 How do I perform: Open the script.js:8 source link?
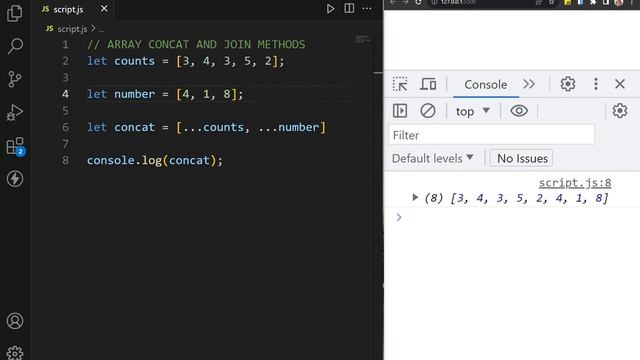pyautogui.click(x=575, y=183)
